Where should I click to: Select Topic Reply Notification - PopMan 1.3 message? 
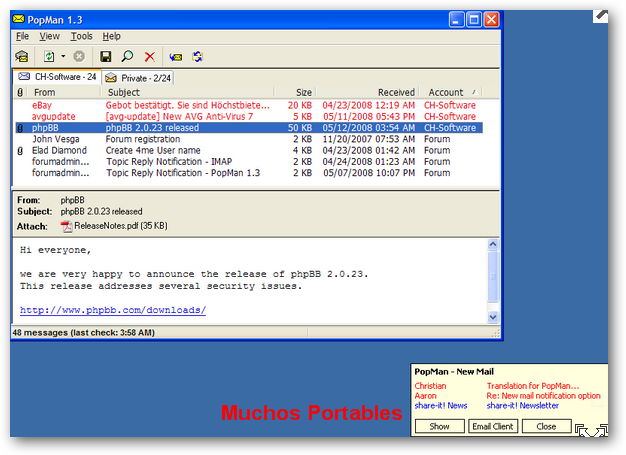coord(249,173)
